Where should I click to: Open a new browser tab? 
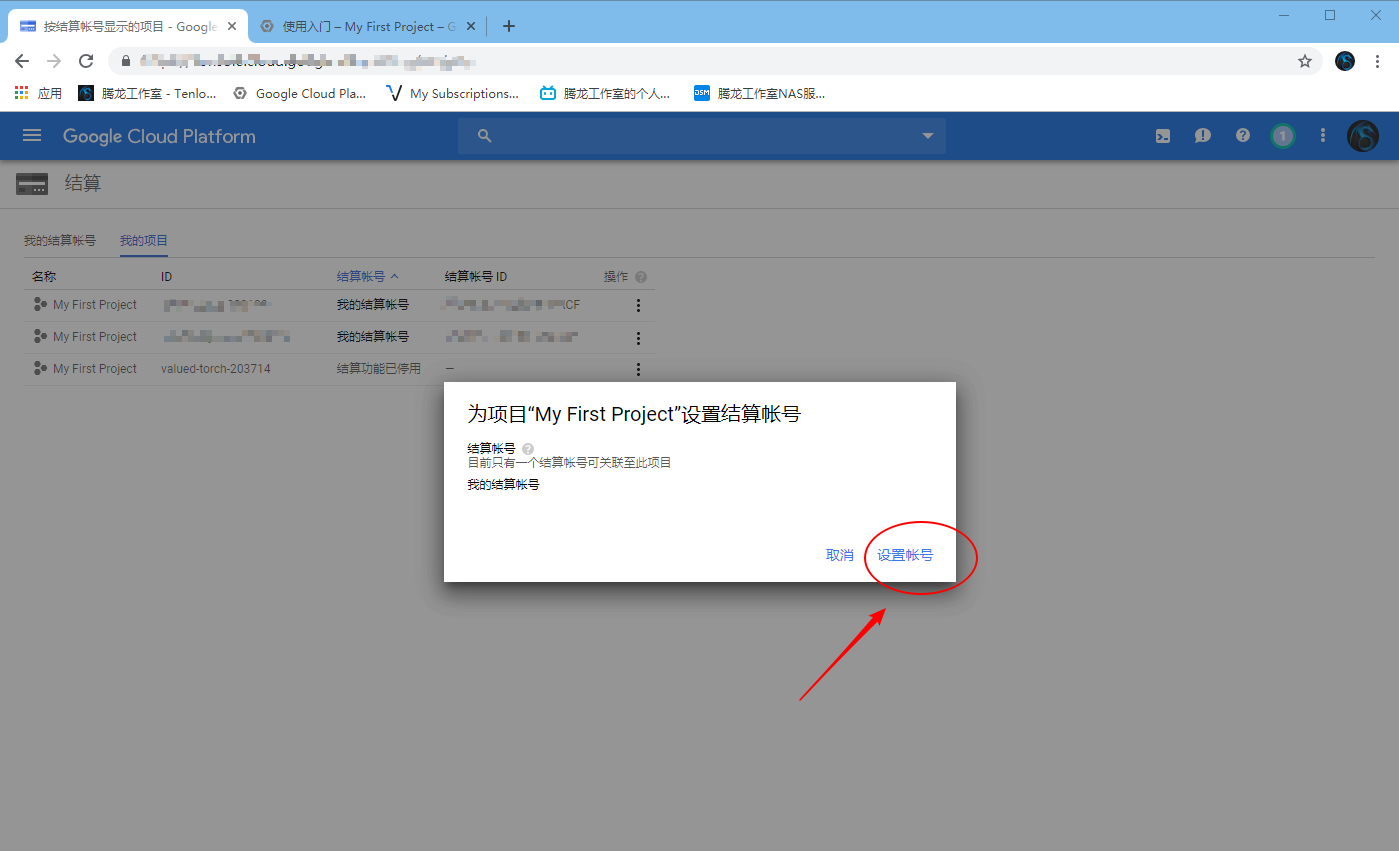(509, 26)
